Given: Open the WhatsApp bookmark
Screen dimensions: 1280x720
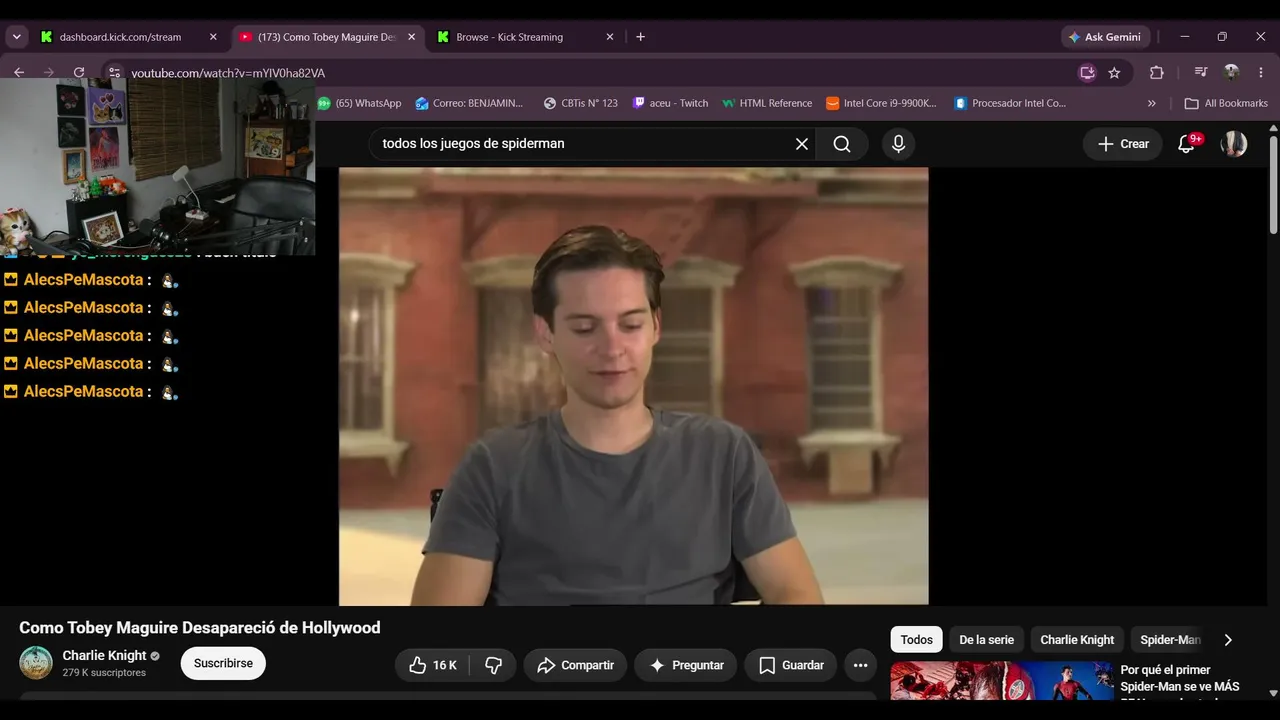Looking at the screenshot, I should (359, 103).
